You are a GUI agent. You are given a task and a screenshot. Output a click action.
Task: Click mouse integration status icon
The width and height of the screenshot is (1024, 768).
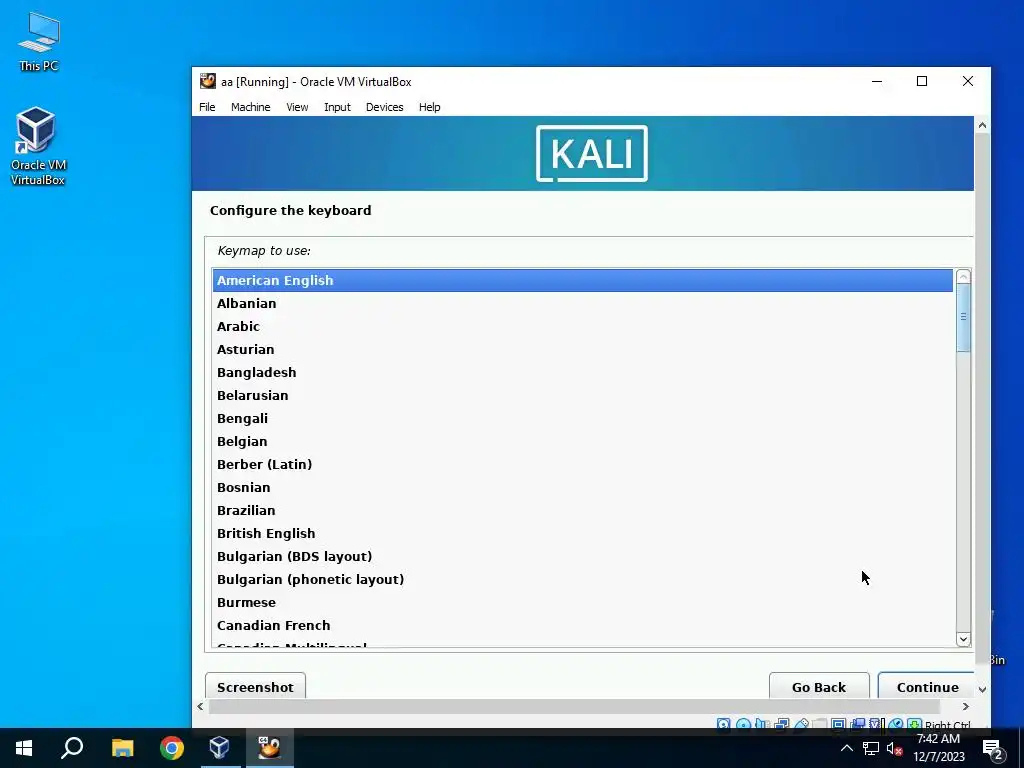tap(896, 724)
